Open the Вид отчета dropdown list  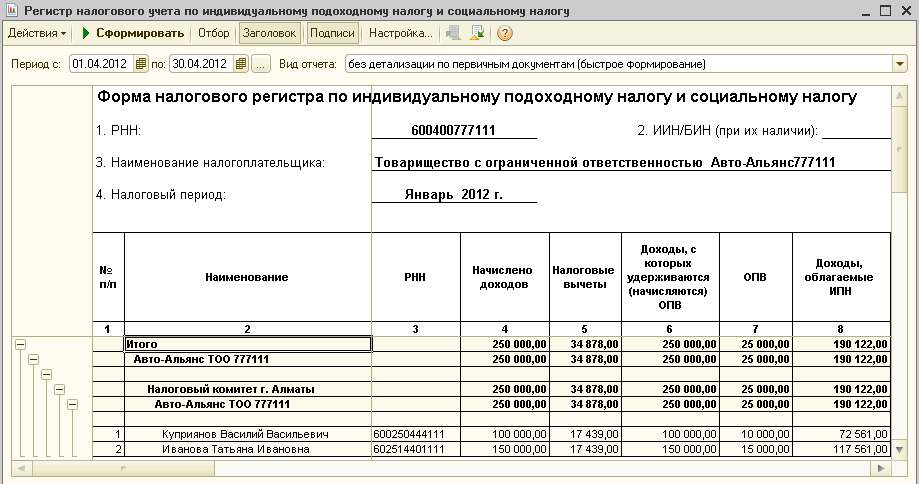pos(899,64)
